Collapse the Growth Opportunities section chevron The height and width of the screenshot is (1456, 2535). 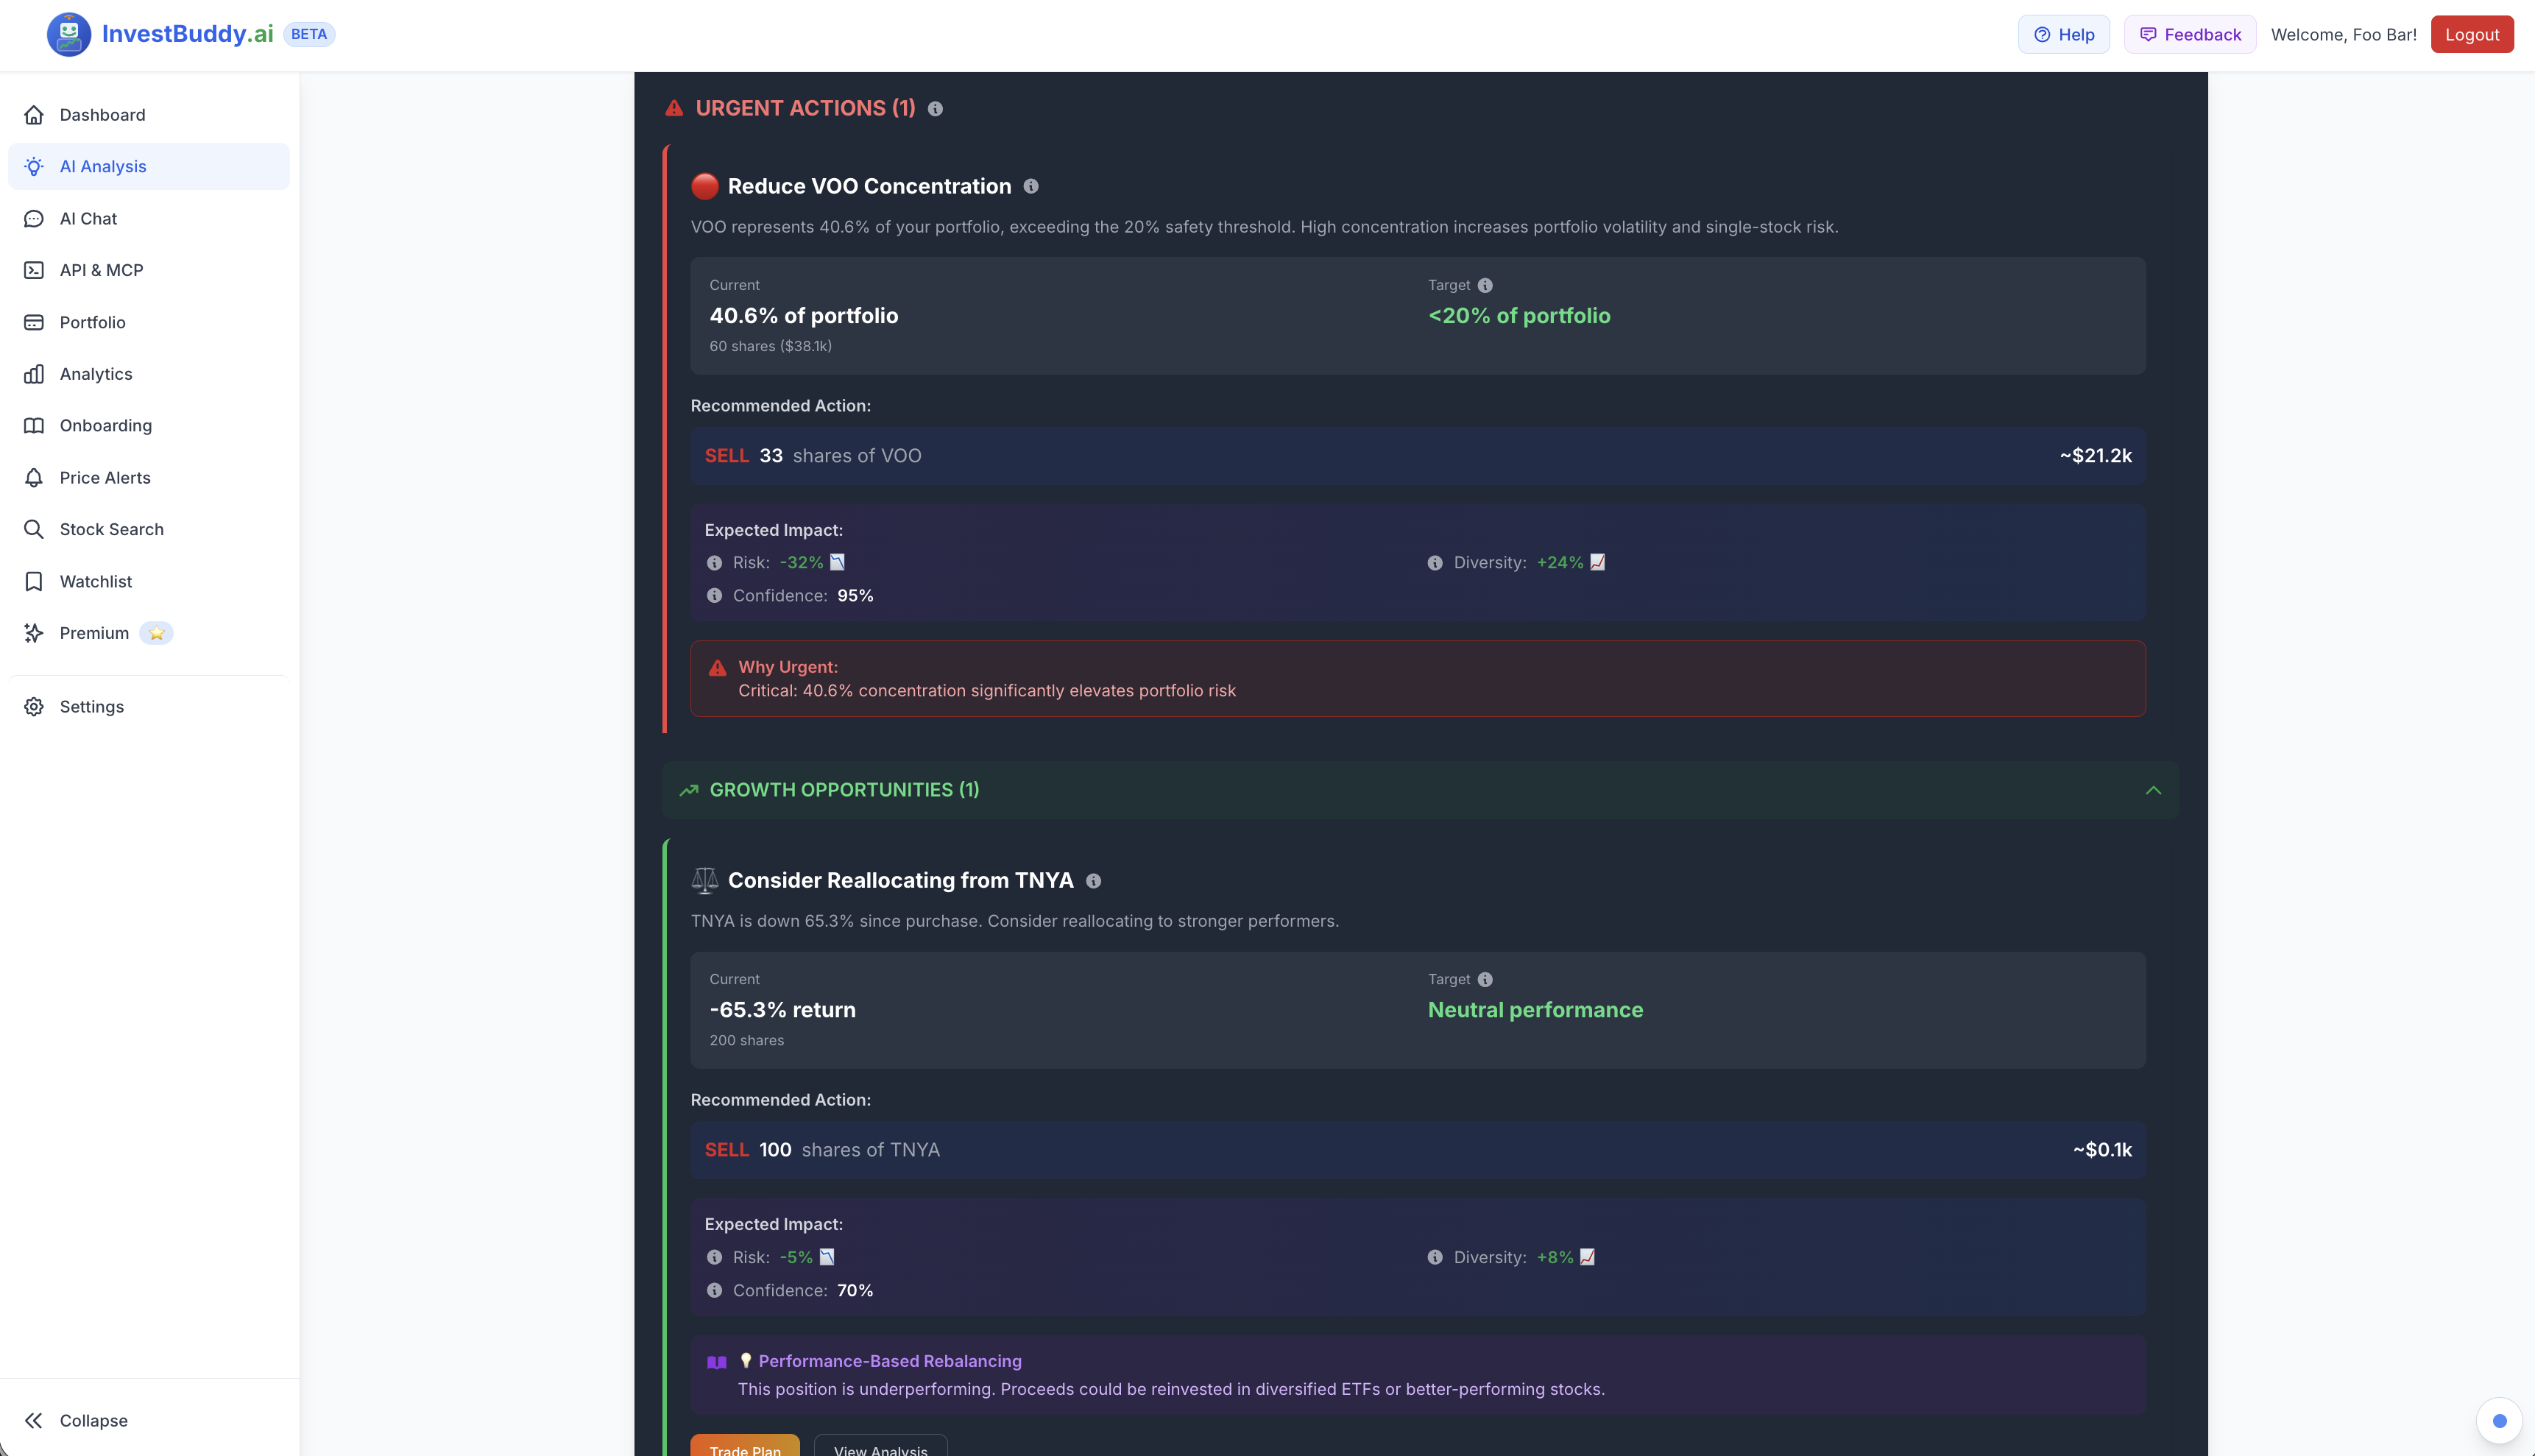coord(2153,790)
